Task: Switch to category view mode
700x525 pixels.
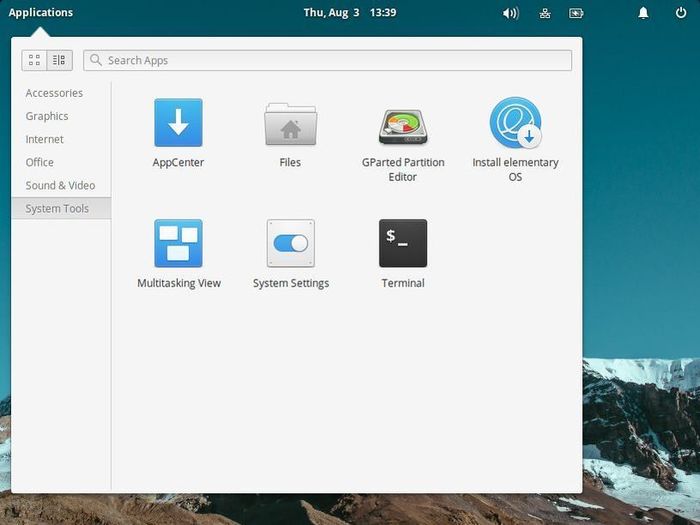Action: [x=59, y=60]
